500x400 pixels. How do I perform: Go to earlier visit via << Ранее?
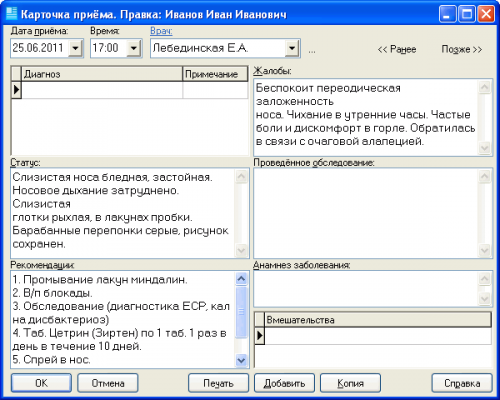[397, 49]
